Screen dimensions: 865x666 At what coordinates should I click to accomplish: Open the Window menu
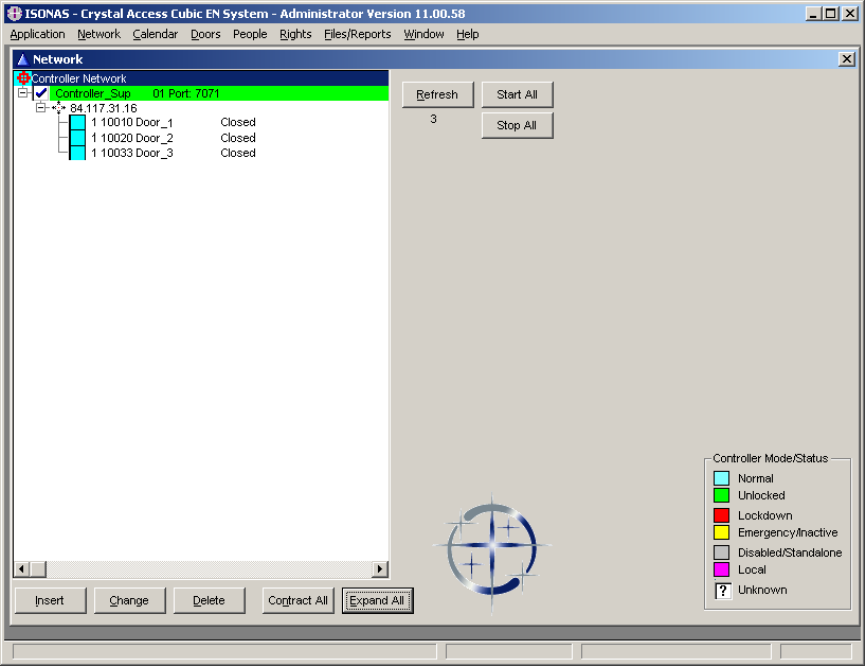[x=424, y=34]
